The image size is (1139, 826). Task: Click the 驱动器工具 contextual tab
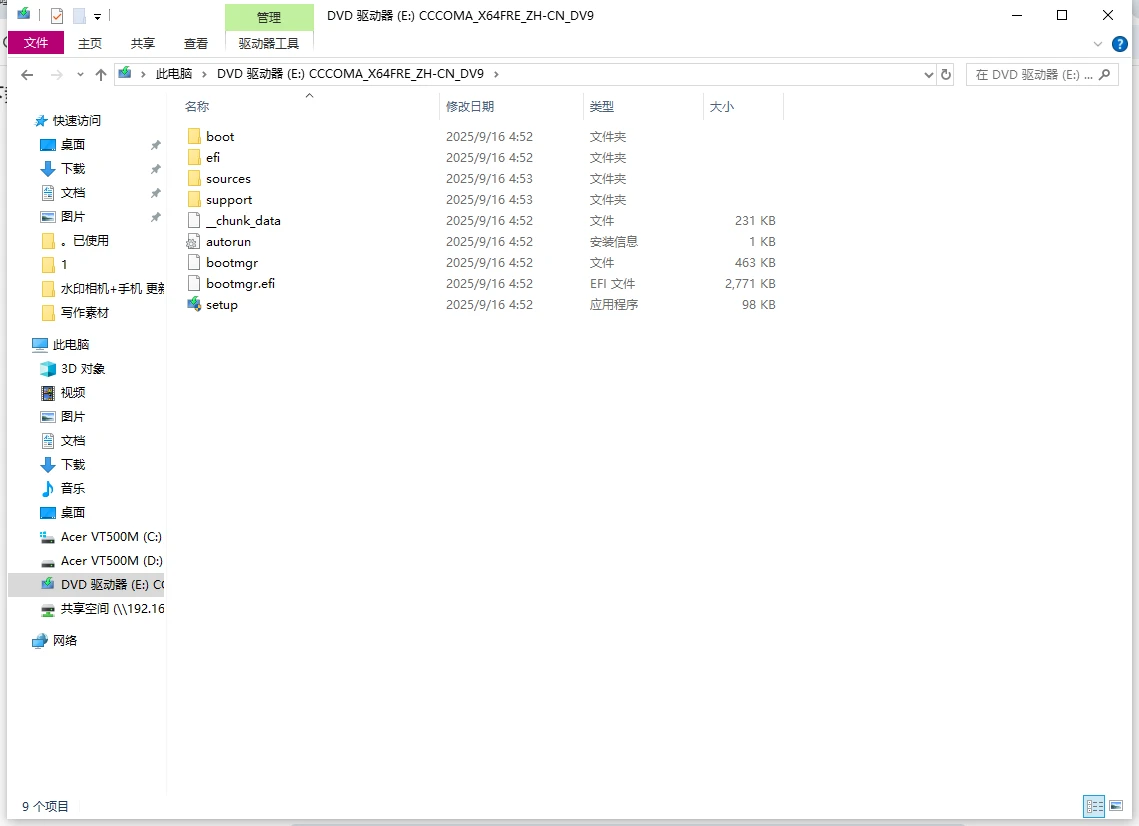tap(268, 43)
